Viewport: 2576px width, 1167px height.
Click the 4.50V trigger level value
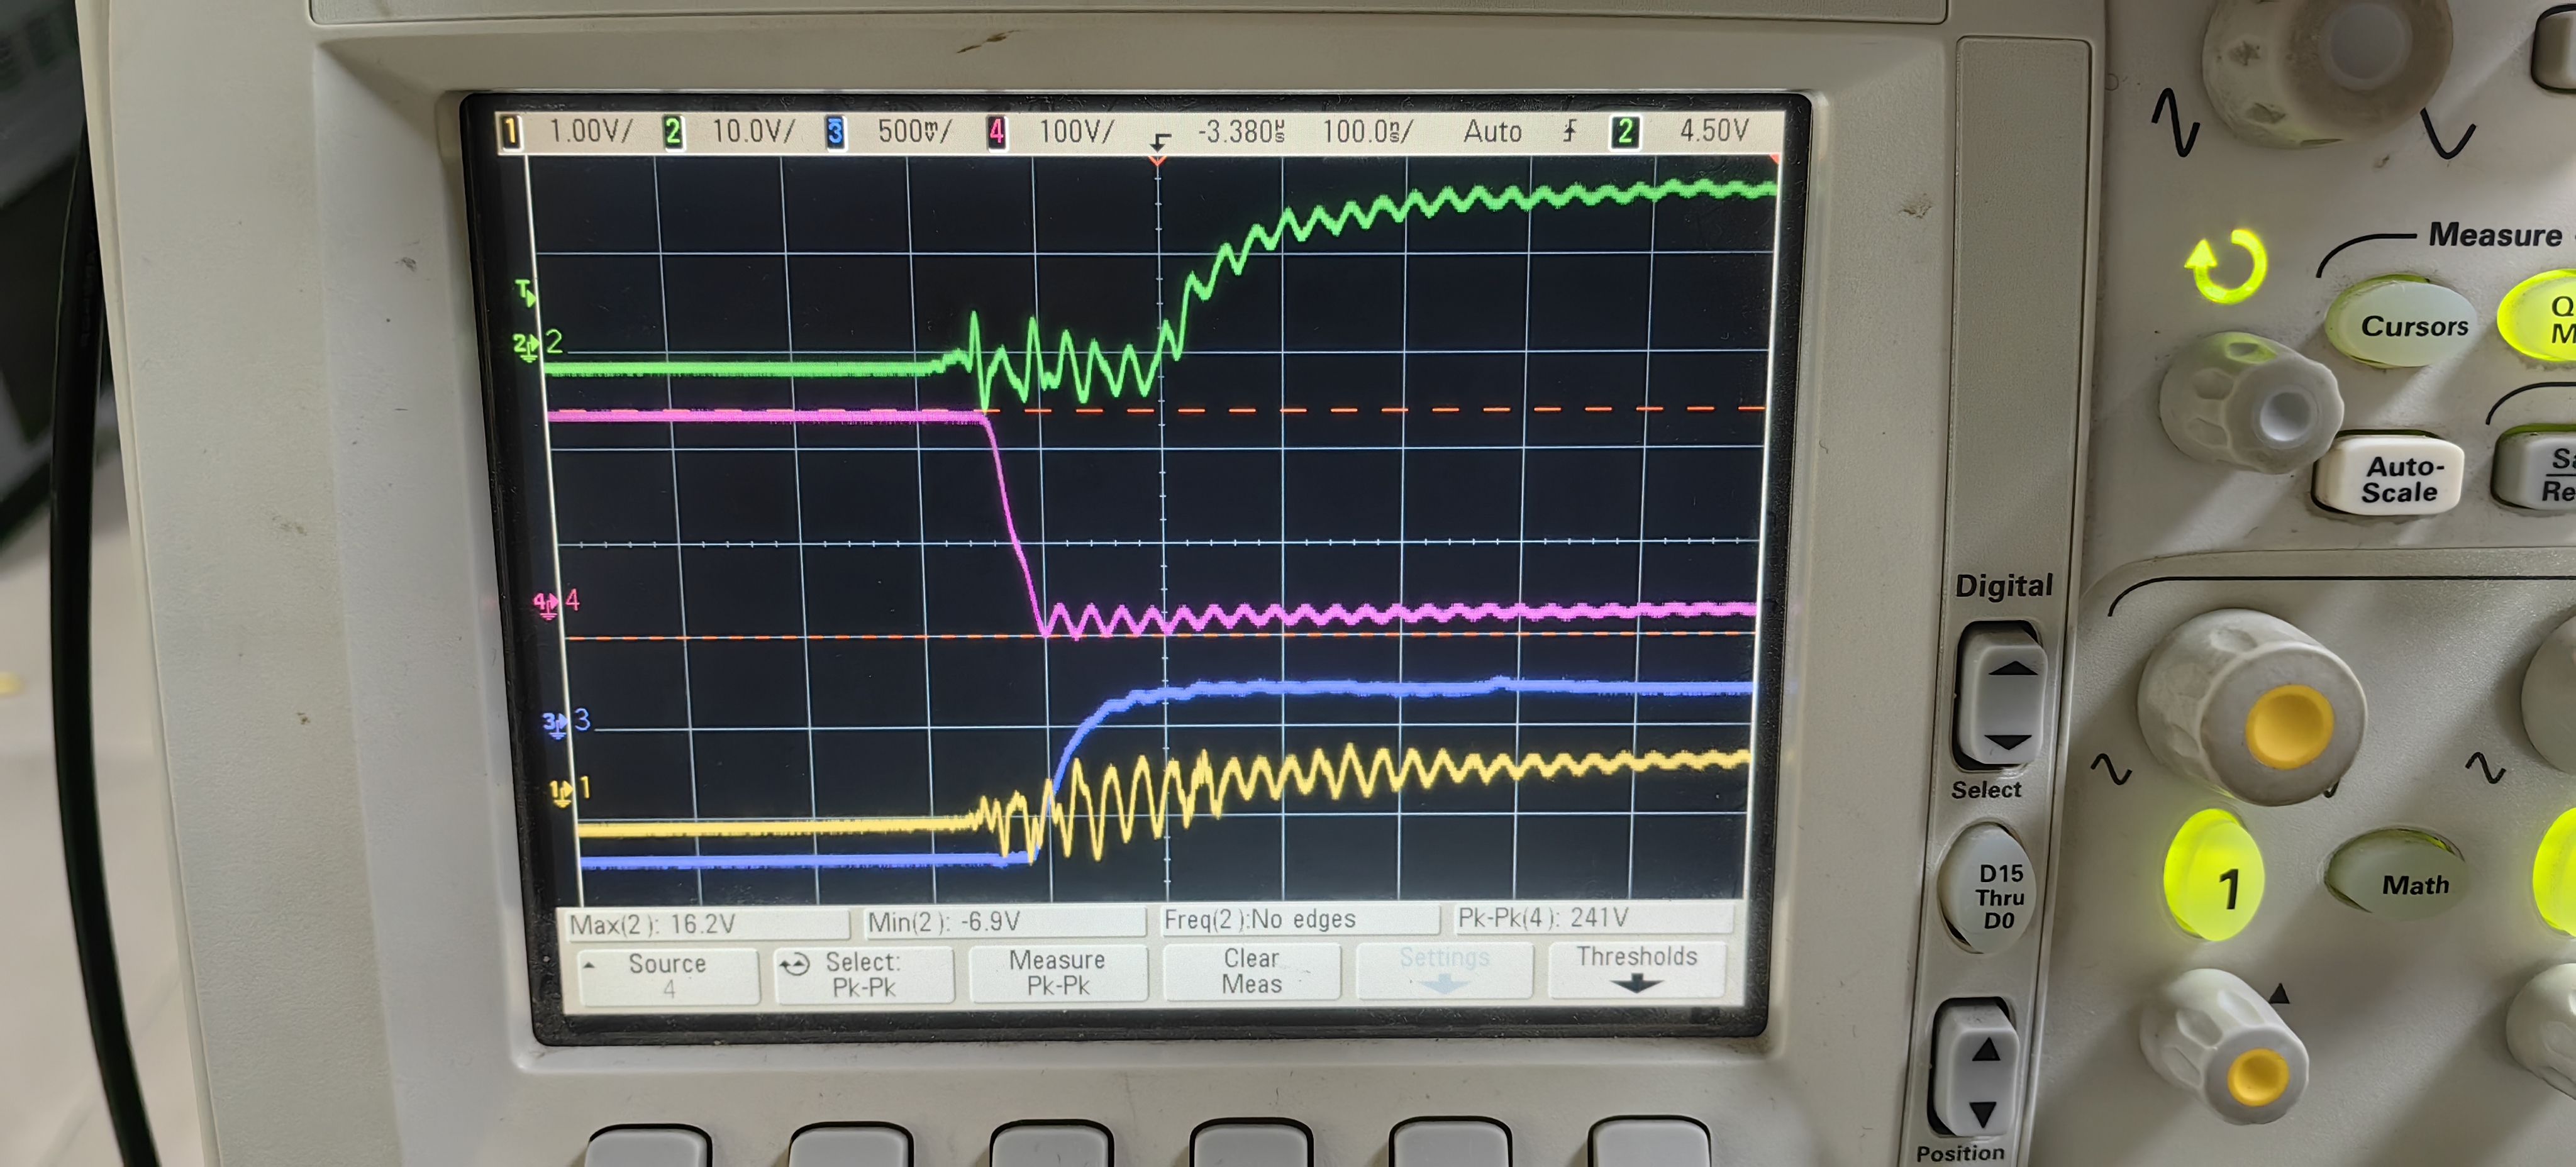coord(1714,130)
